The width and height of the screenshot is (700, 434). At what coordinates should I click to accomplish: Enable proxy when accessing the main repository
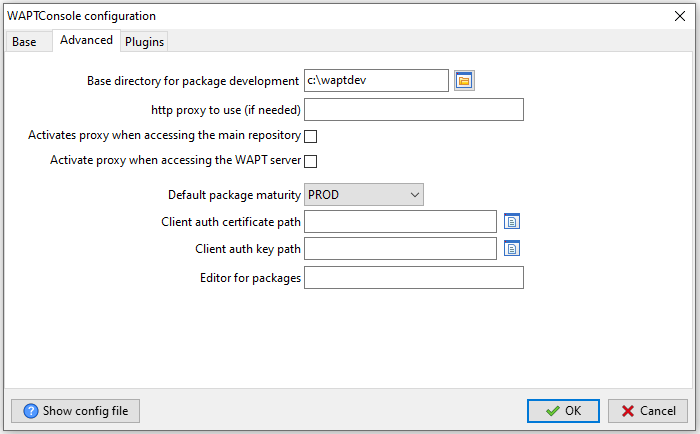point(311,136)
